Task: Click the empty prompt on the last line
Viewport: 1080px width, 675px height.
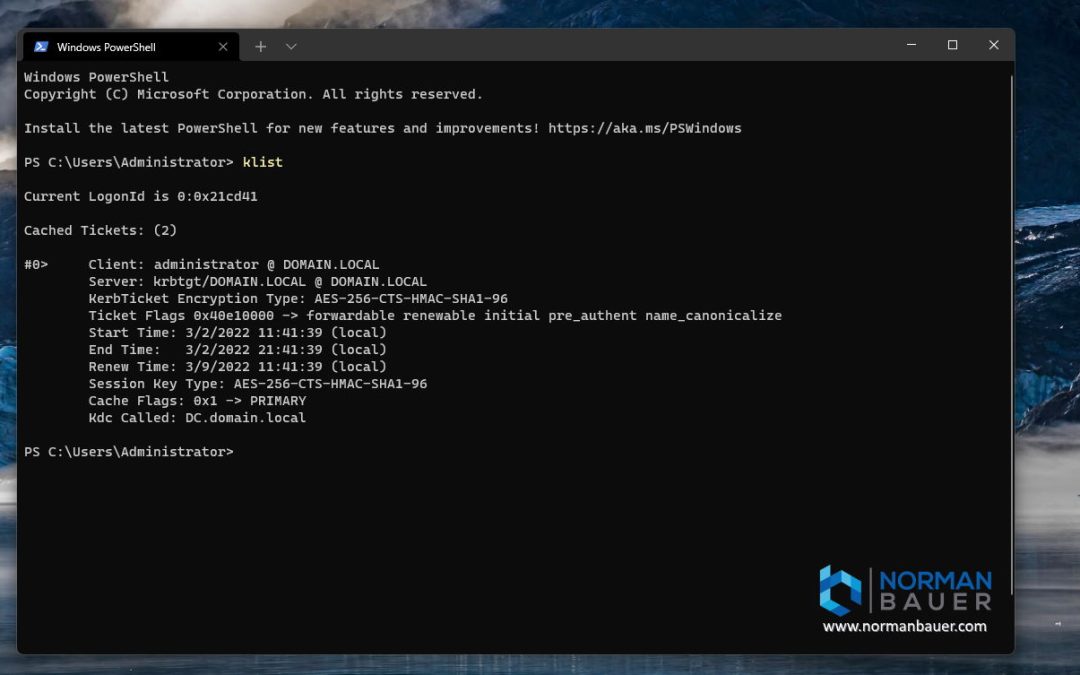Action: (129, 452)
